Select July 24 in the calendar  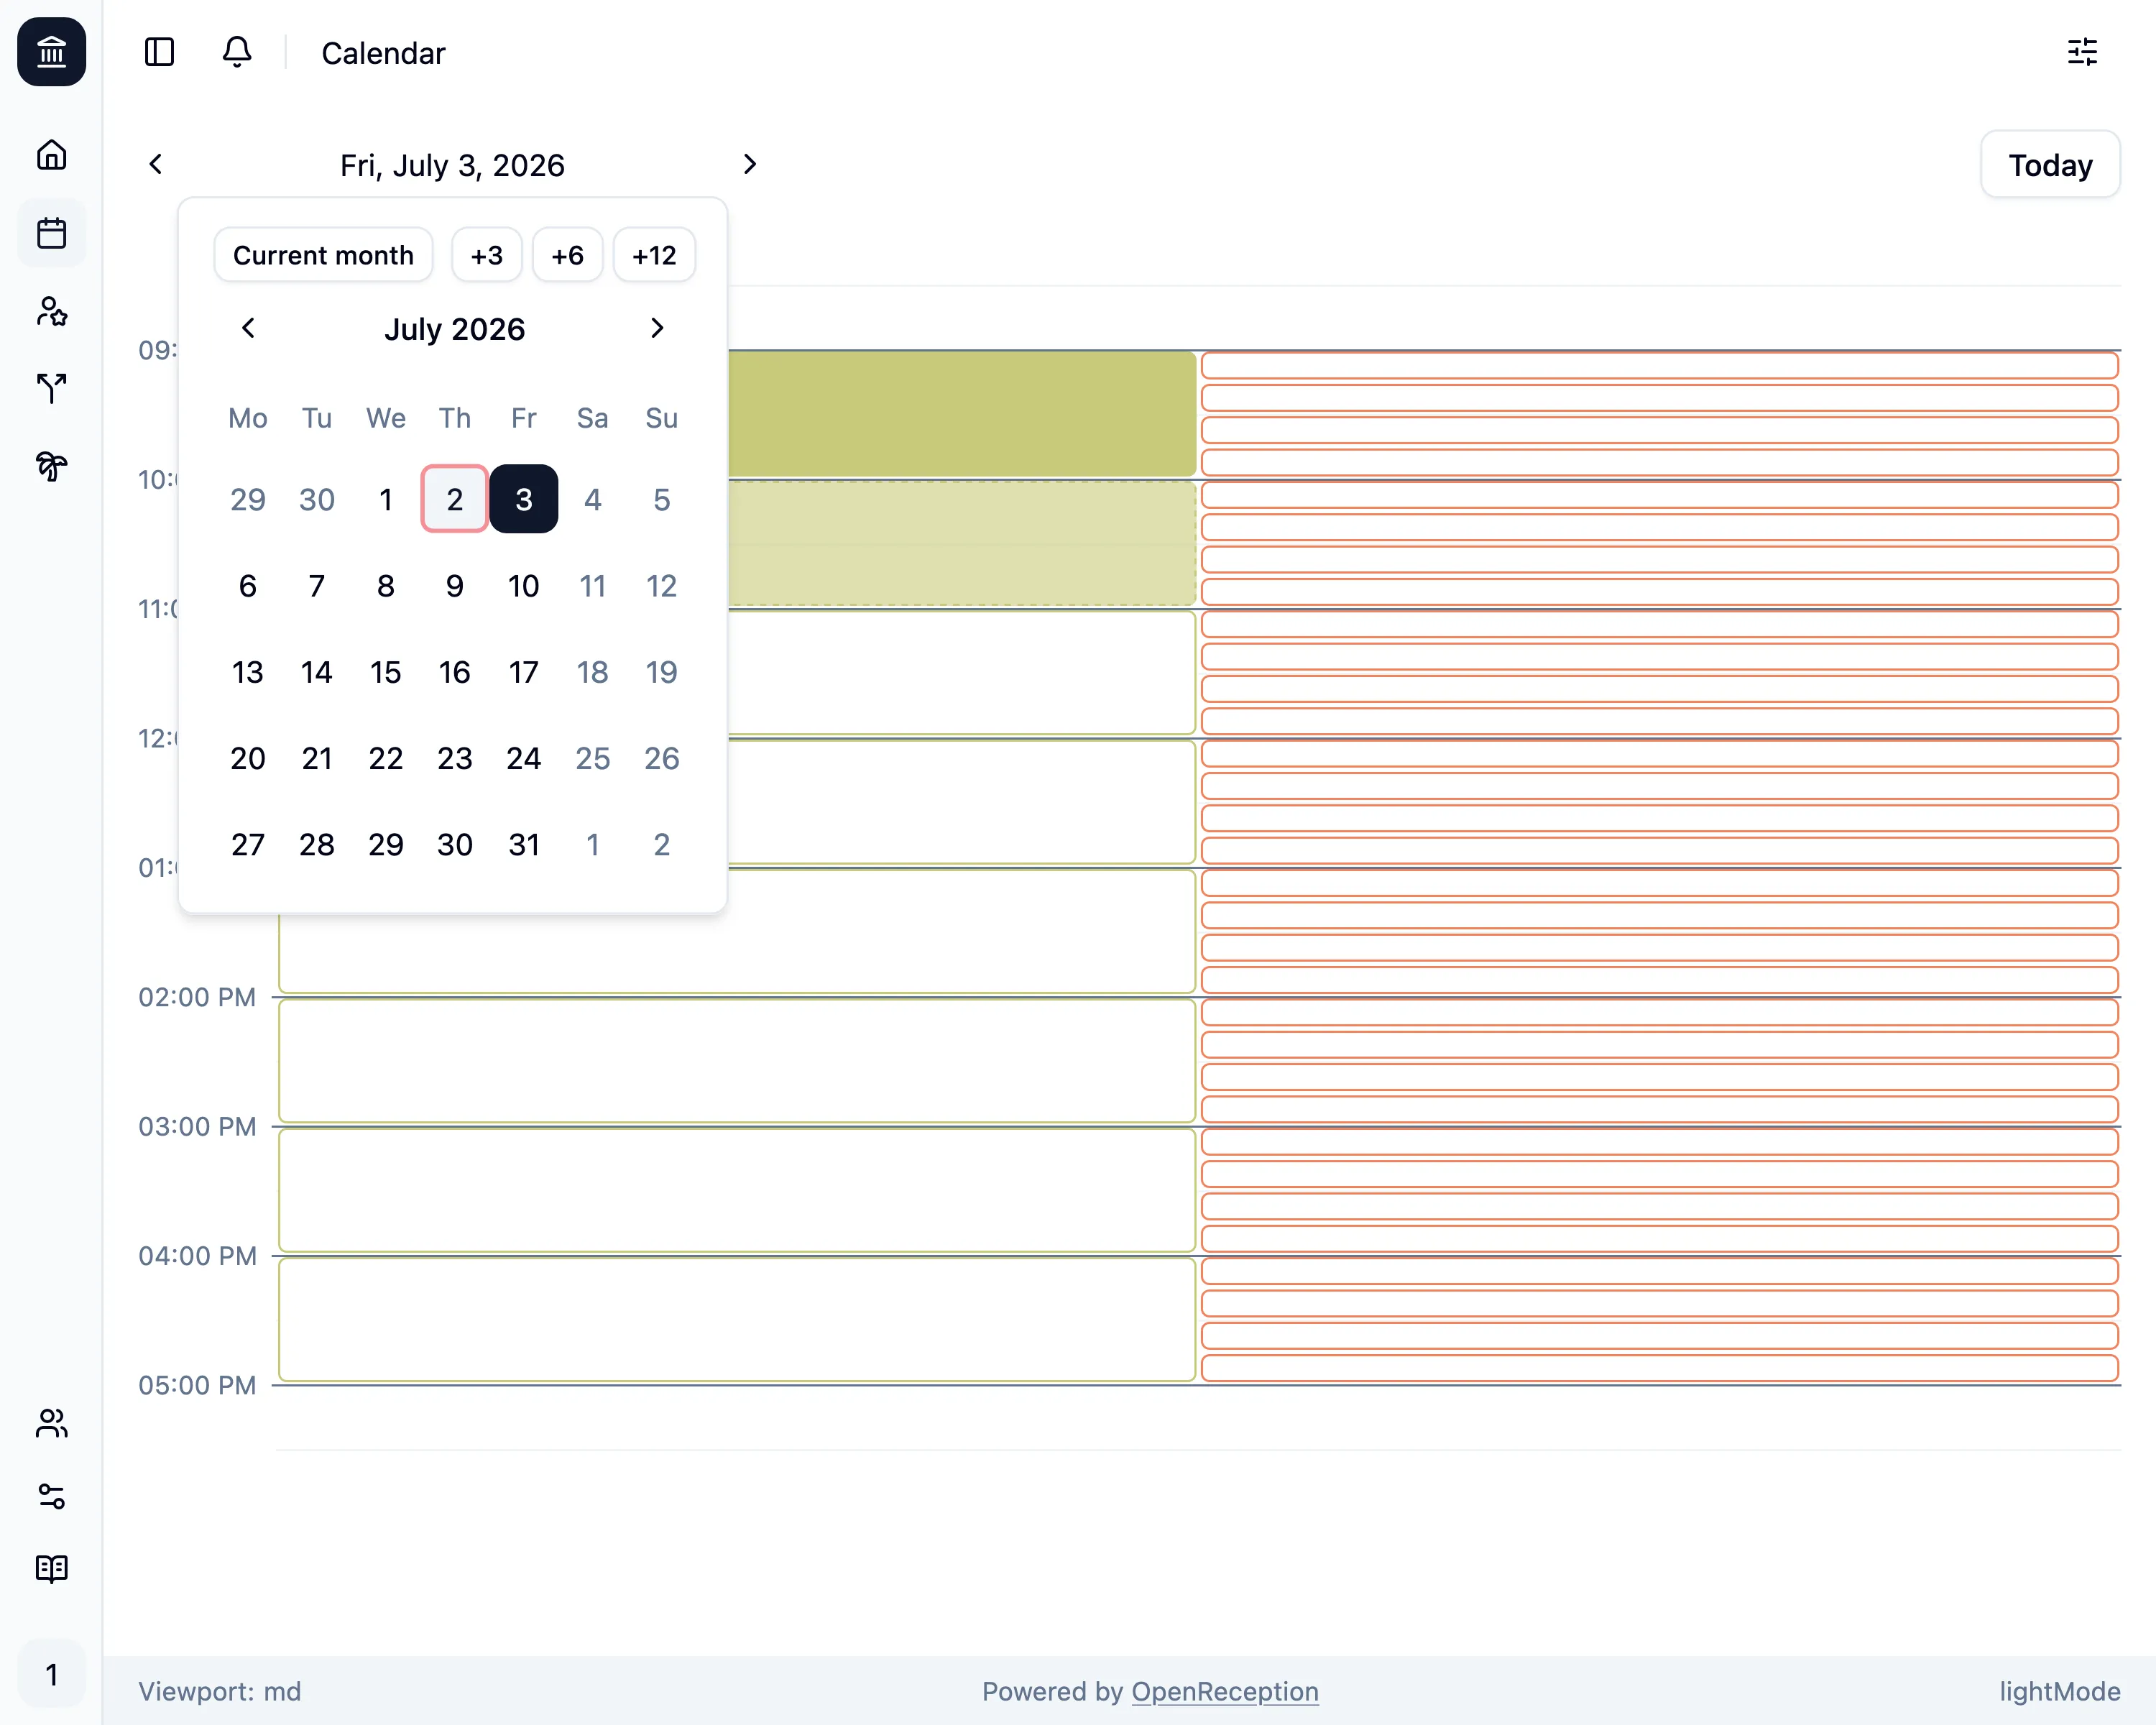coord(524,758)
